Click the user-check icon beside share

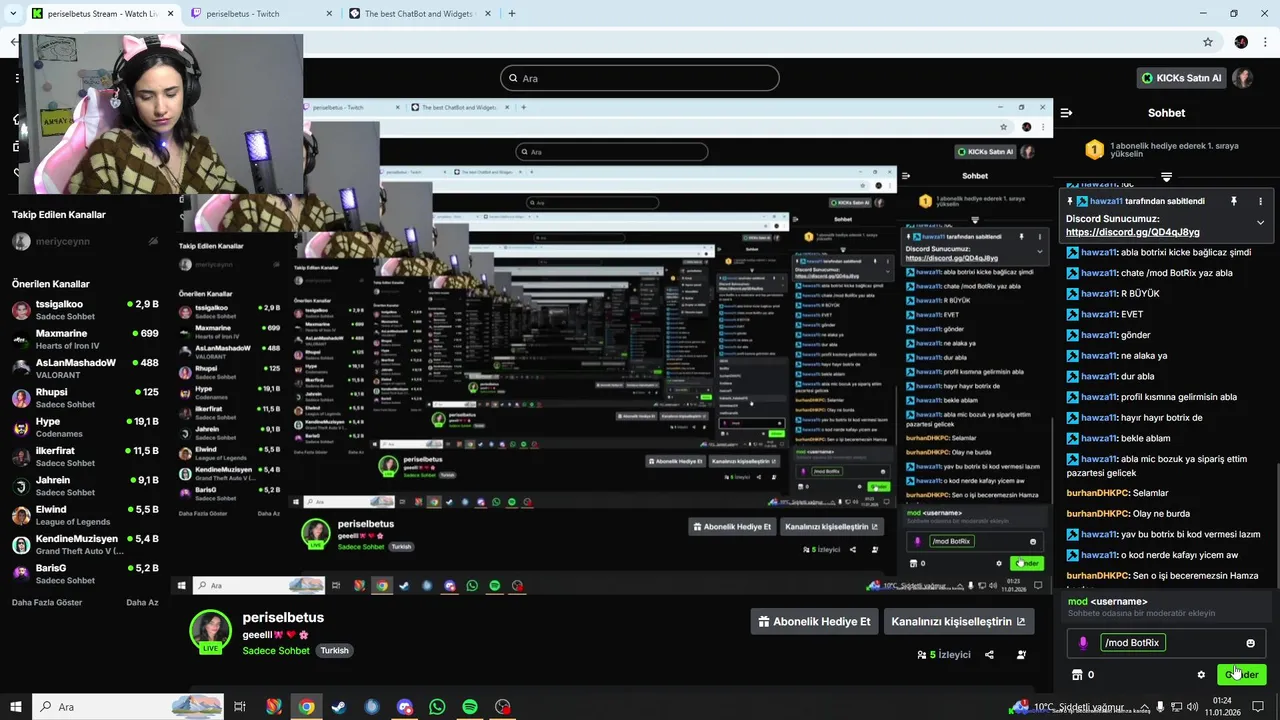1021,655
